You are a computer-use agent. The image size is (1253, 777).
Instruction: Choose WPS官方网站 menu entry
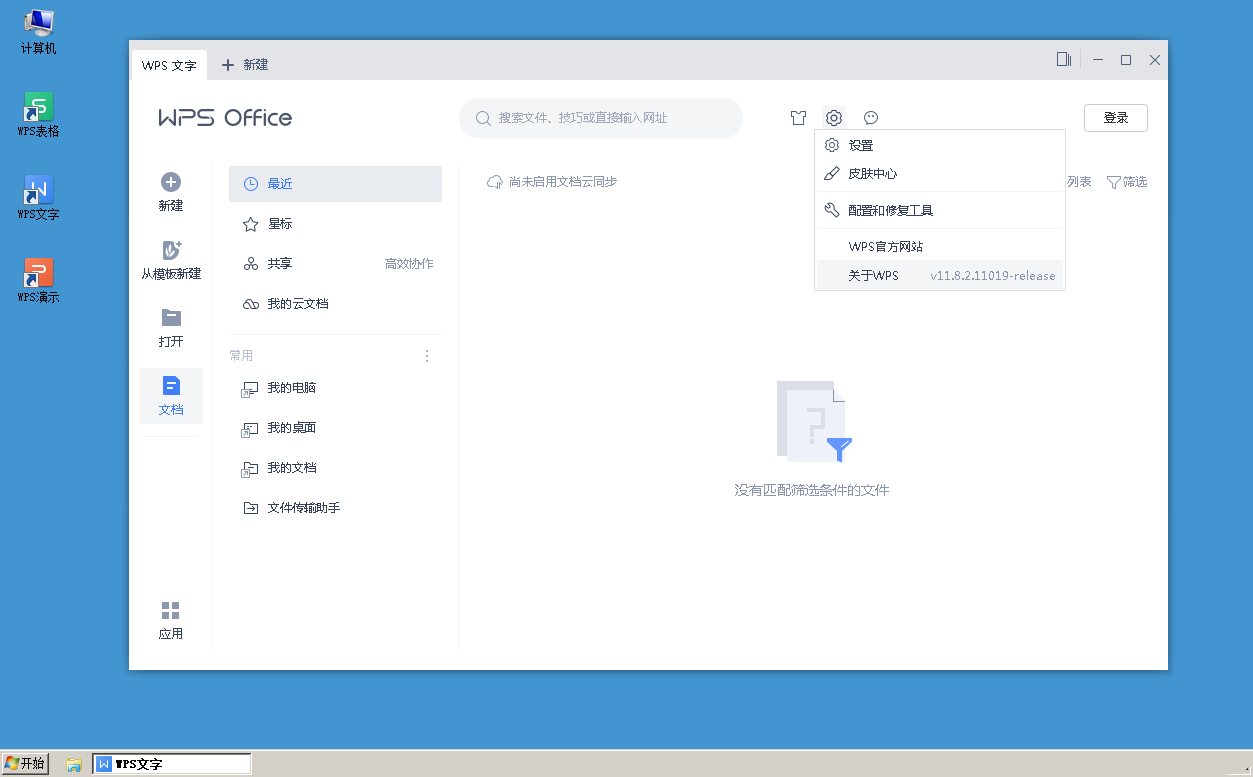pos(940,247)
